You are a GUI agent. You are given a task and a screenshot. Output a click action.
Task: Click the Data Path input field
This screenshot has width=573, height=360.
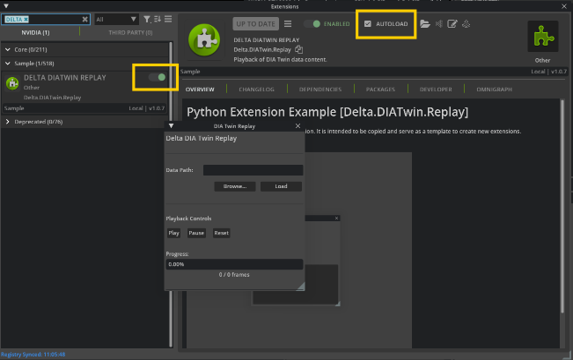click(253, 170)
